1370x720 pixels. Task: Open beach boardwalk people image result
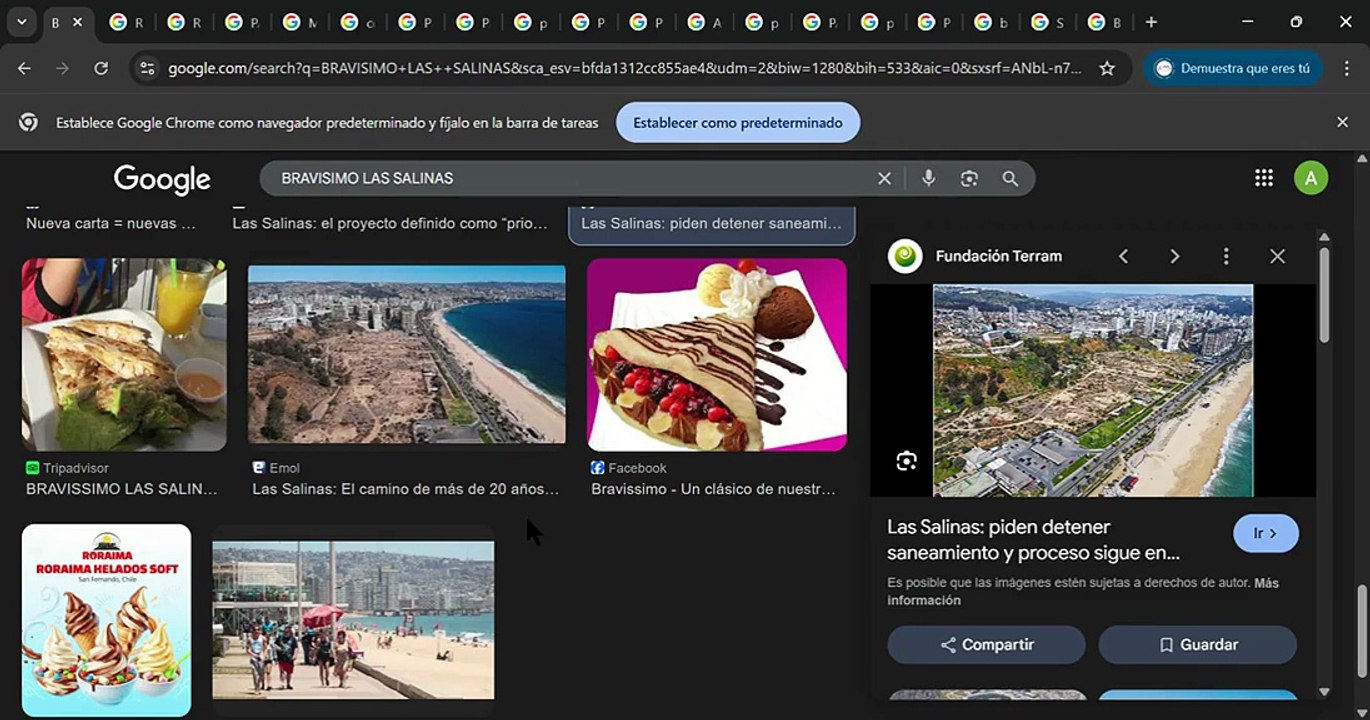coord(353,620)
